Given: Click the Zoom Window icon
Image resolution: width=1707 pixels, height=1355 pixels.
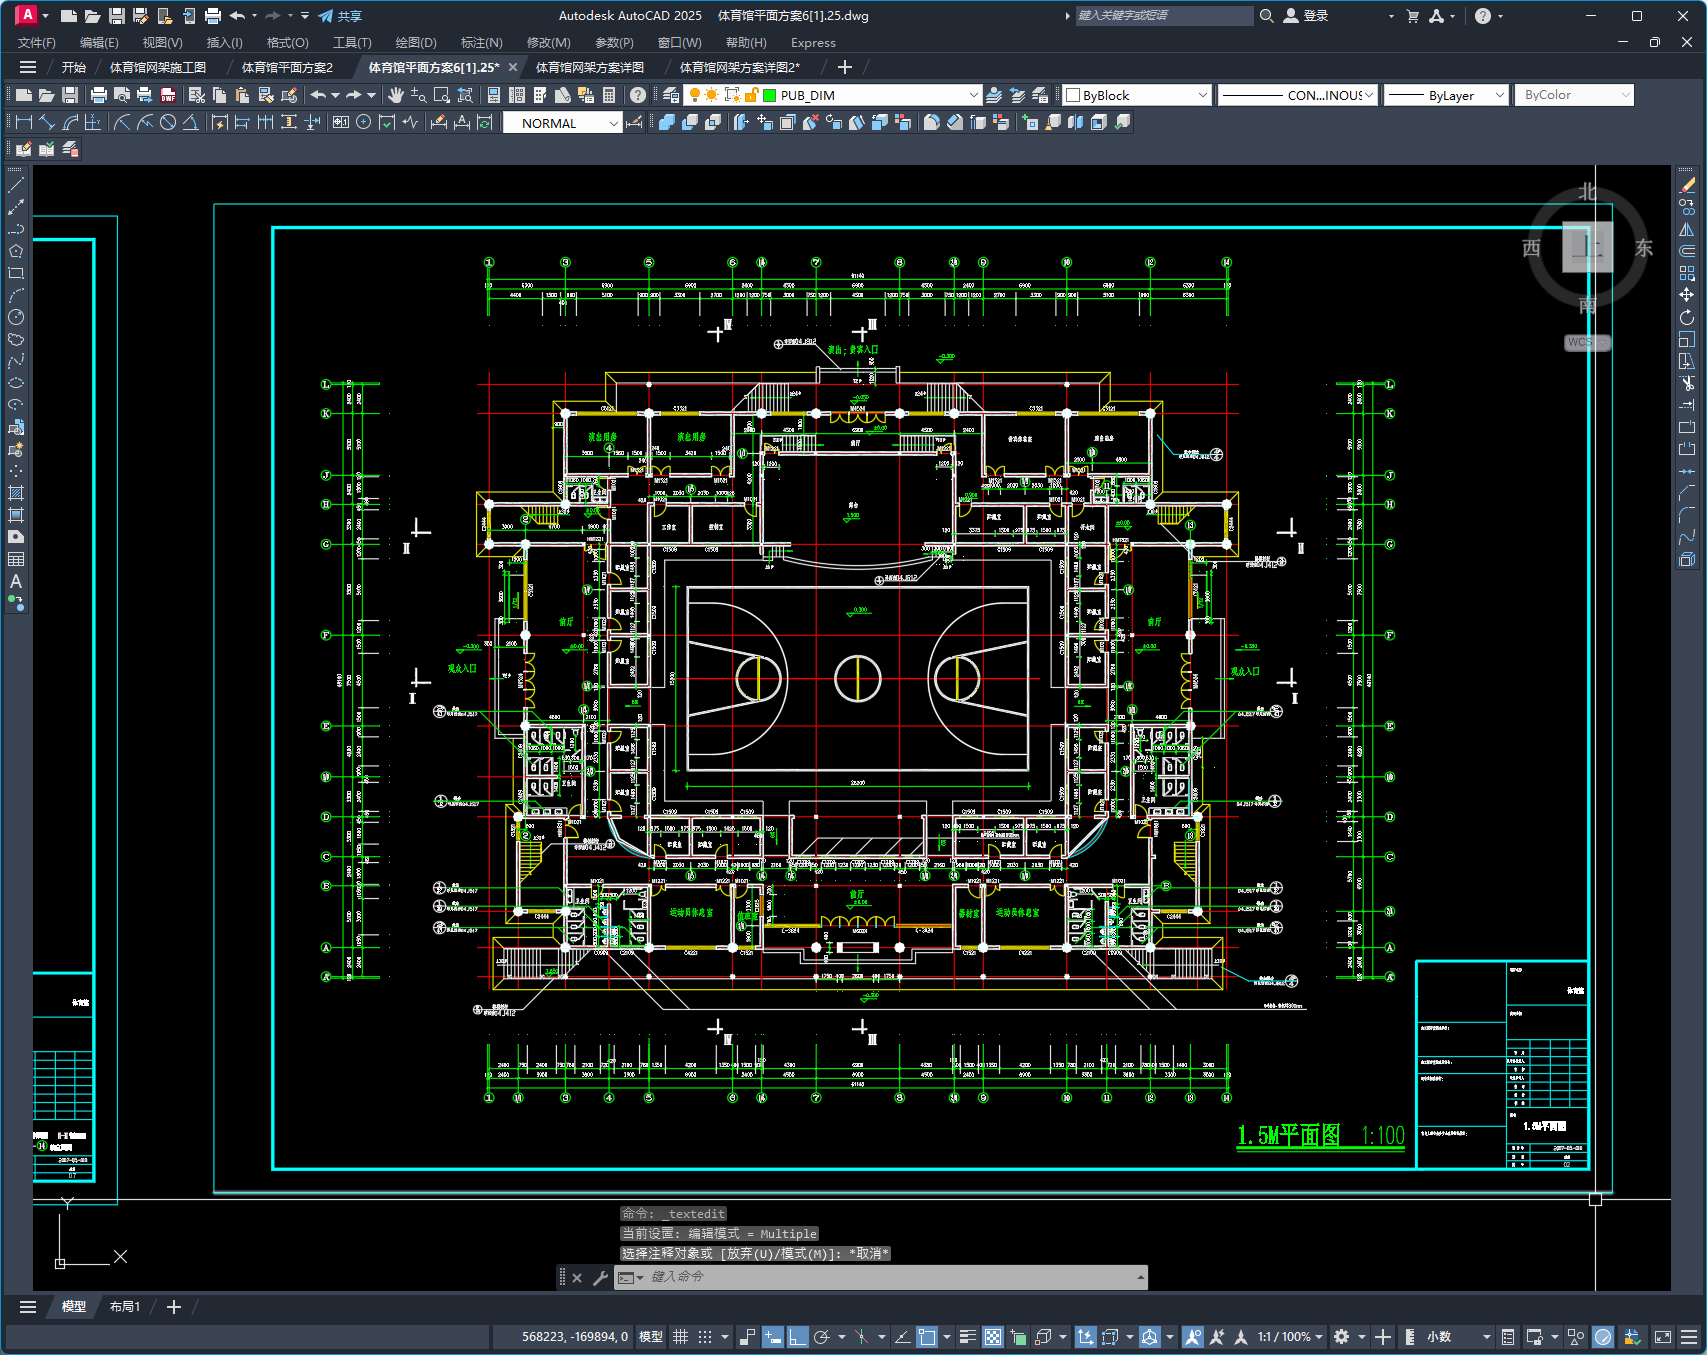Looking at the screenshot, I should pos(441,95).
